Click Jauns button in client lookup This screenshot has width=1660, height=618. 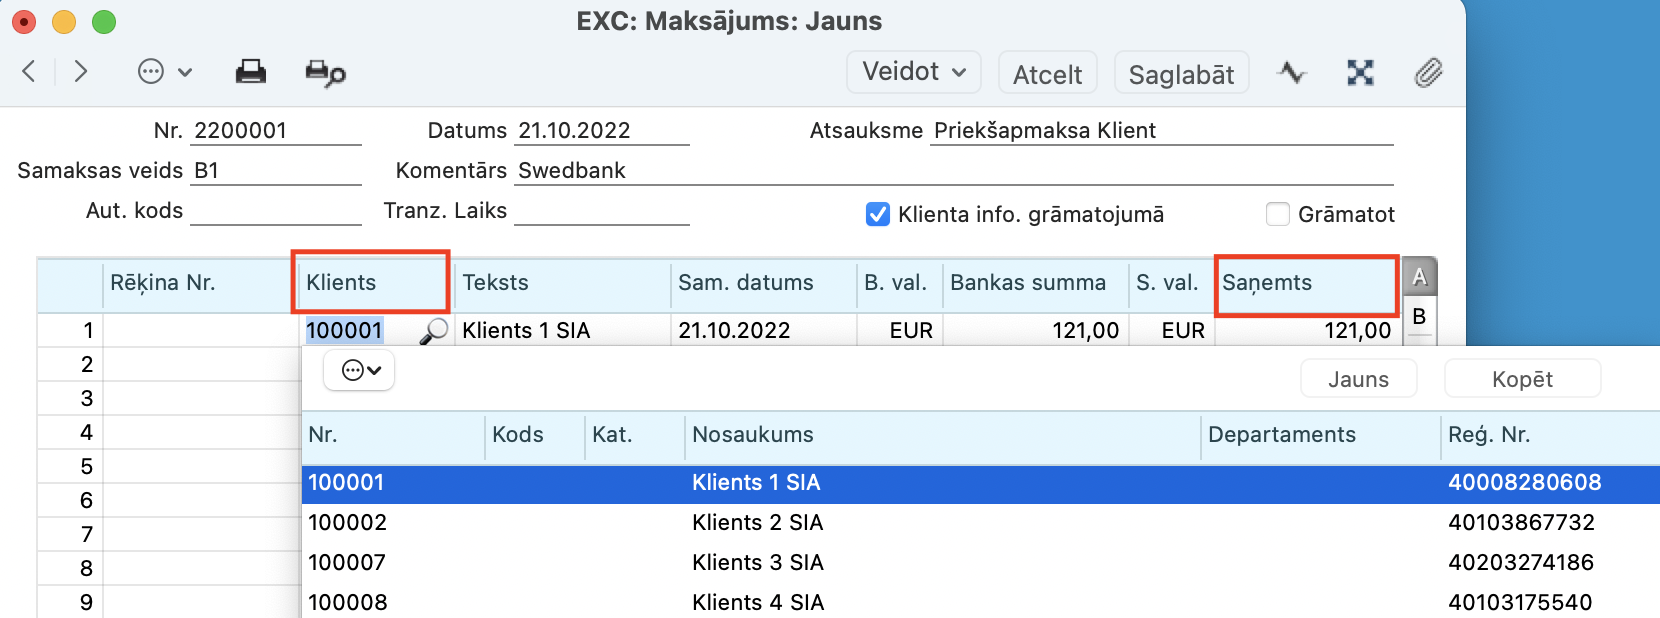pos(1358,380)
